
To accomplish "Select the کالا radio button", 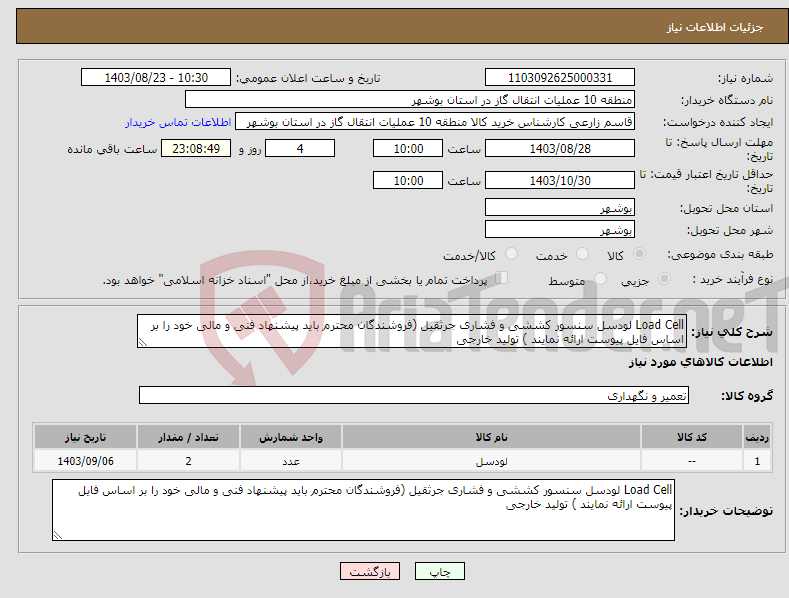I will [x=639, y=254].
